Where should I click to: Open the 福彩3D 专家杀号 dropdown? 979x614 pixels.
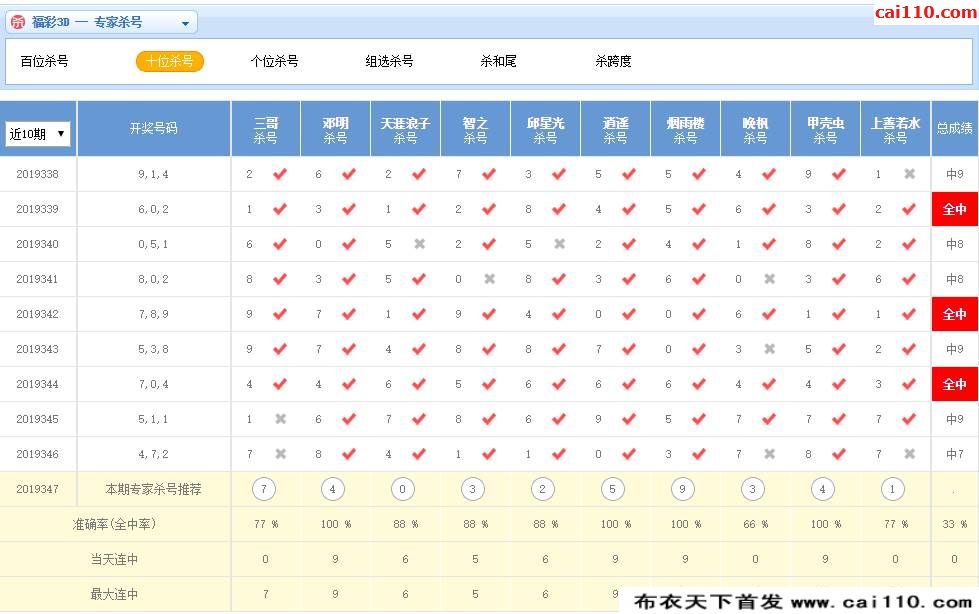pos(102,22)
